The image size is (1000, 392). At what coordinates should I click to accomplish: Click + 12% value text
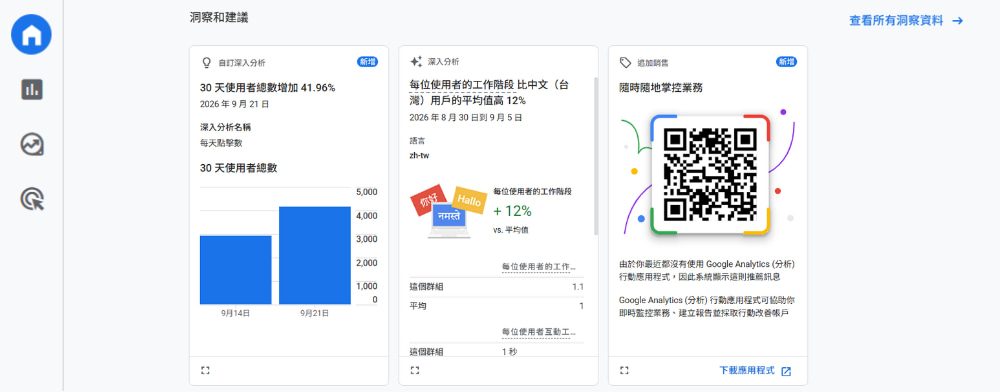coord(512,211)
